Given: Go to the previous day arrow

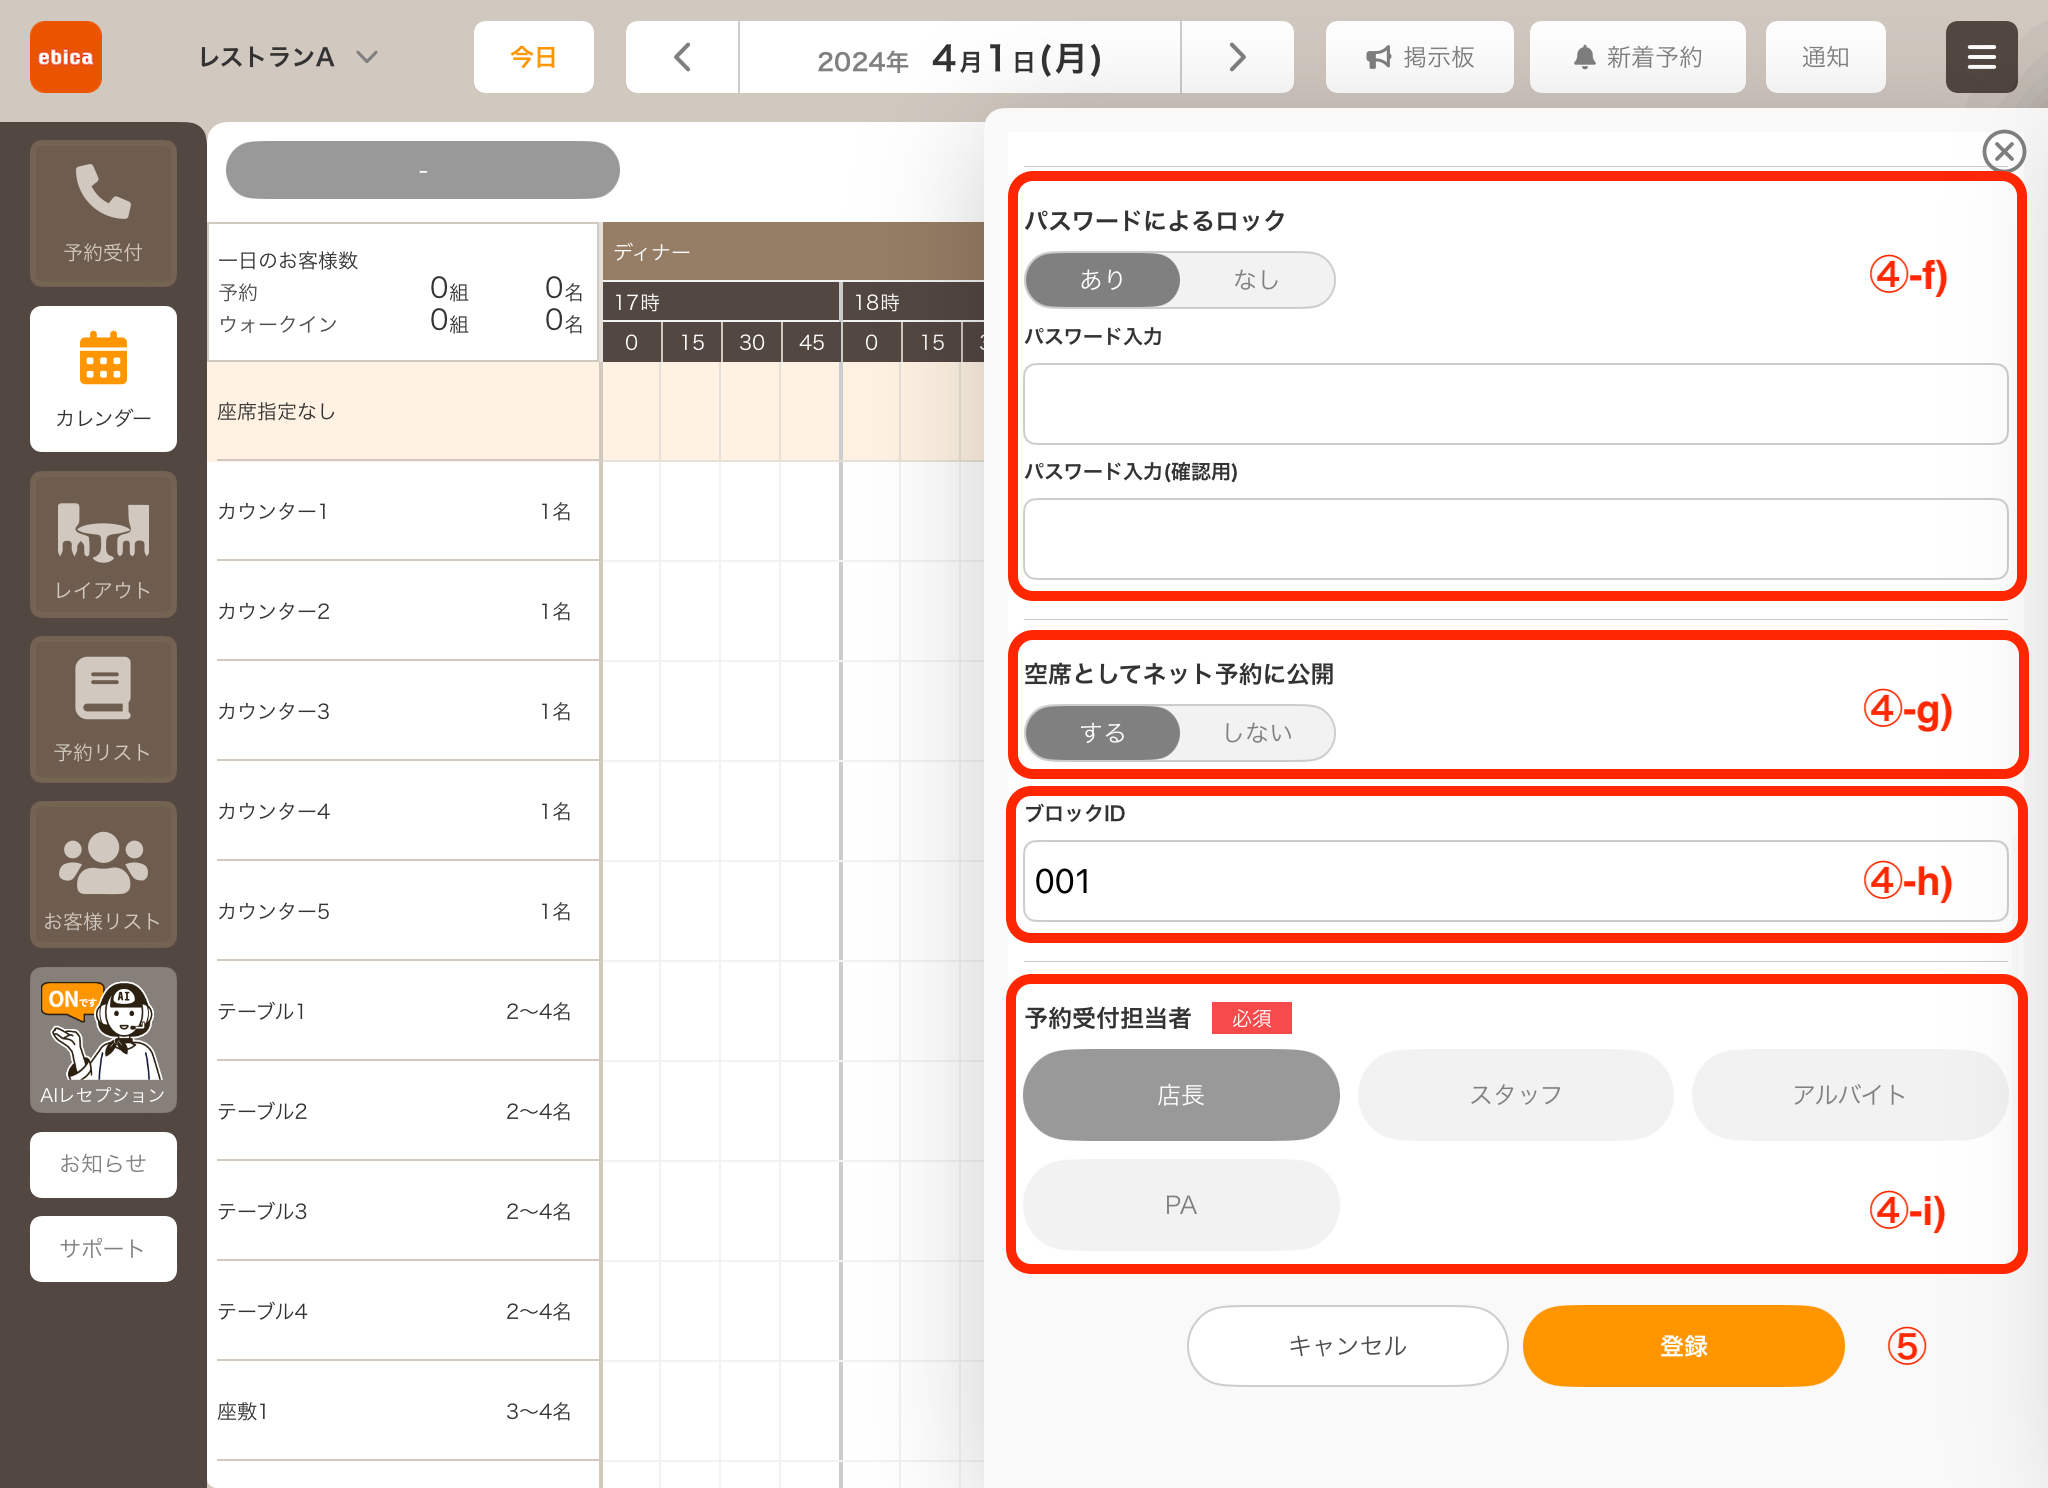Looking at the screenshot, I should tap(682, 57).
